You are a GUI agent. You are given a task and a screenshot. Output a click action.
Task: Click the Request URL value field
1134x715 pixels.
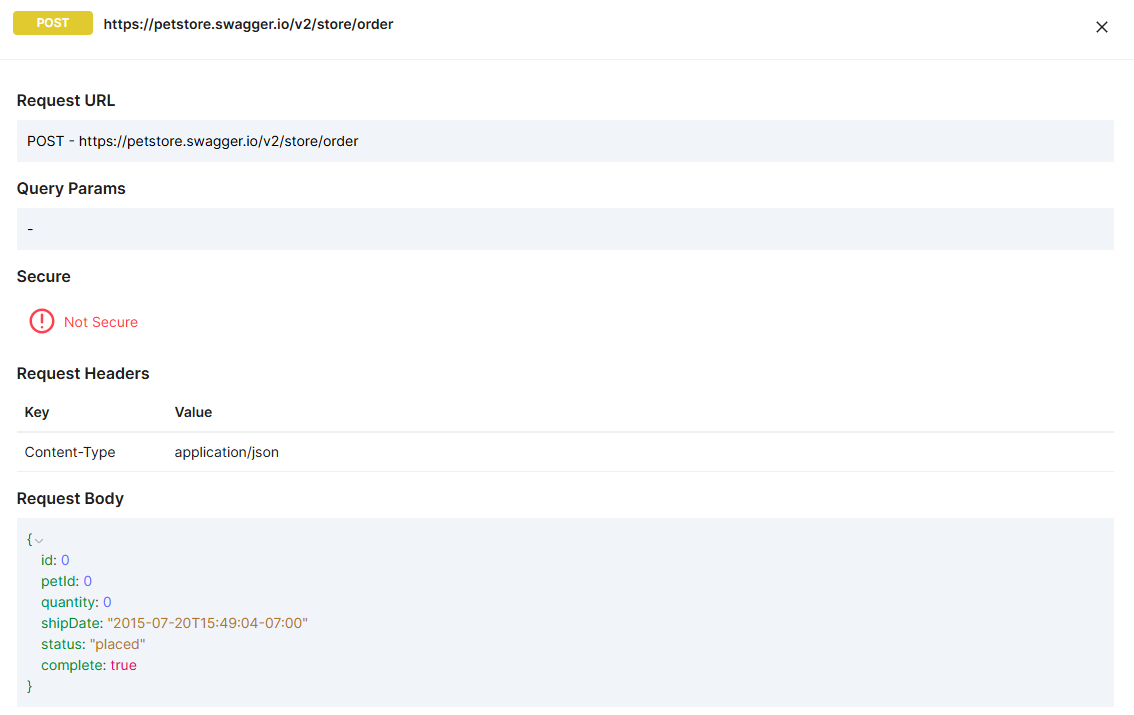pos(565,141)
